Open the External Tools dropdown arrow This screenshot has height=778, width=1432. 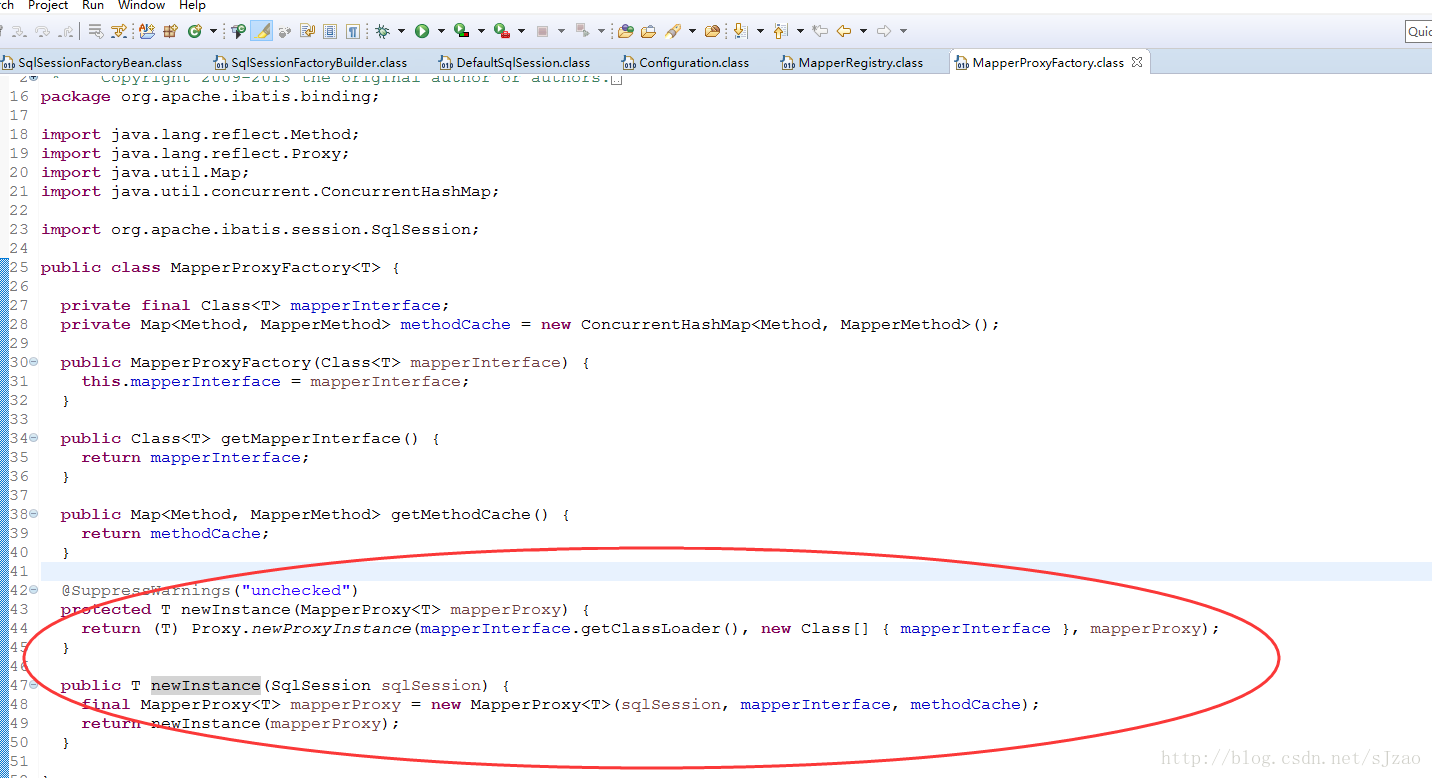click(521, 31)
